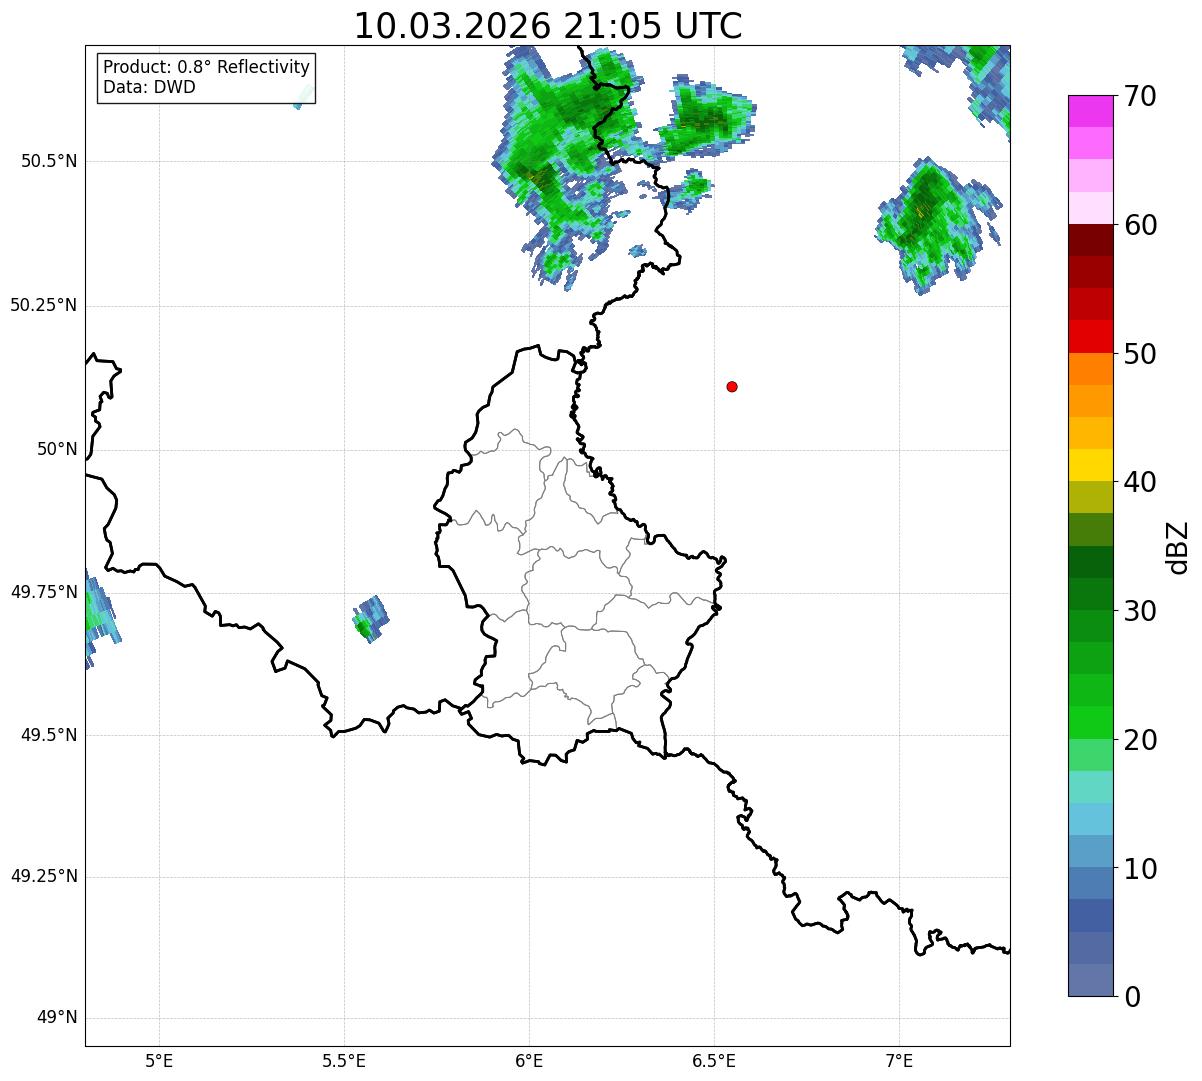Click the colorbar 30 tick label

pyautogui.click(x=1139, y=611)
